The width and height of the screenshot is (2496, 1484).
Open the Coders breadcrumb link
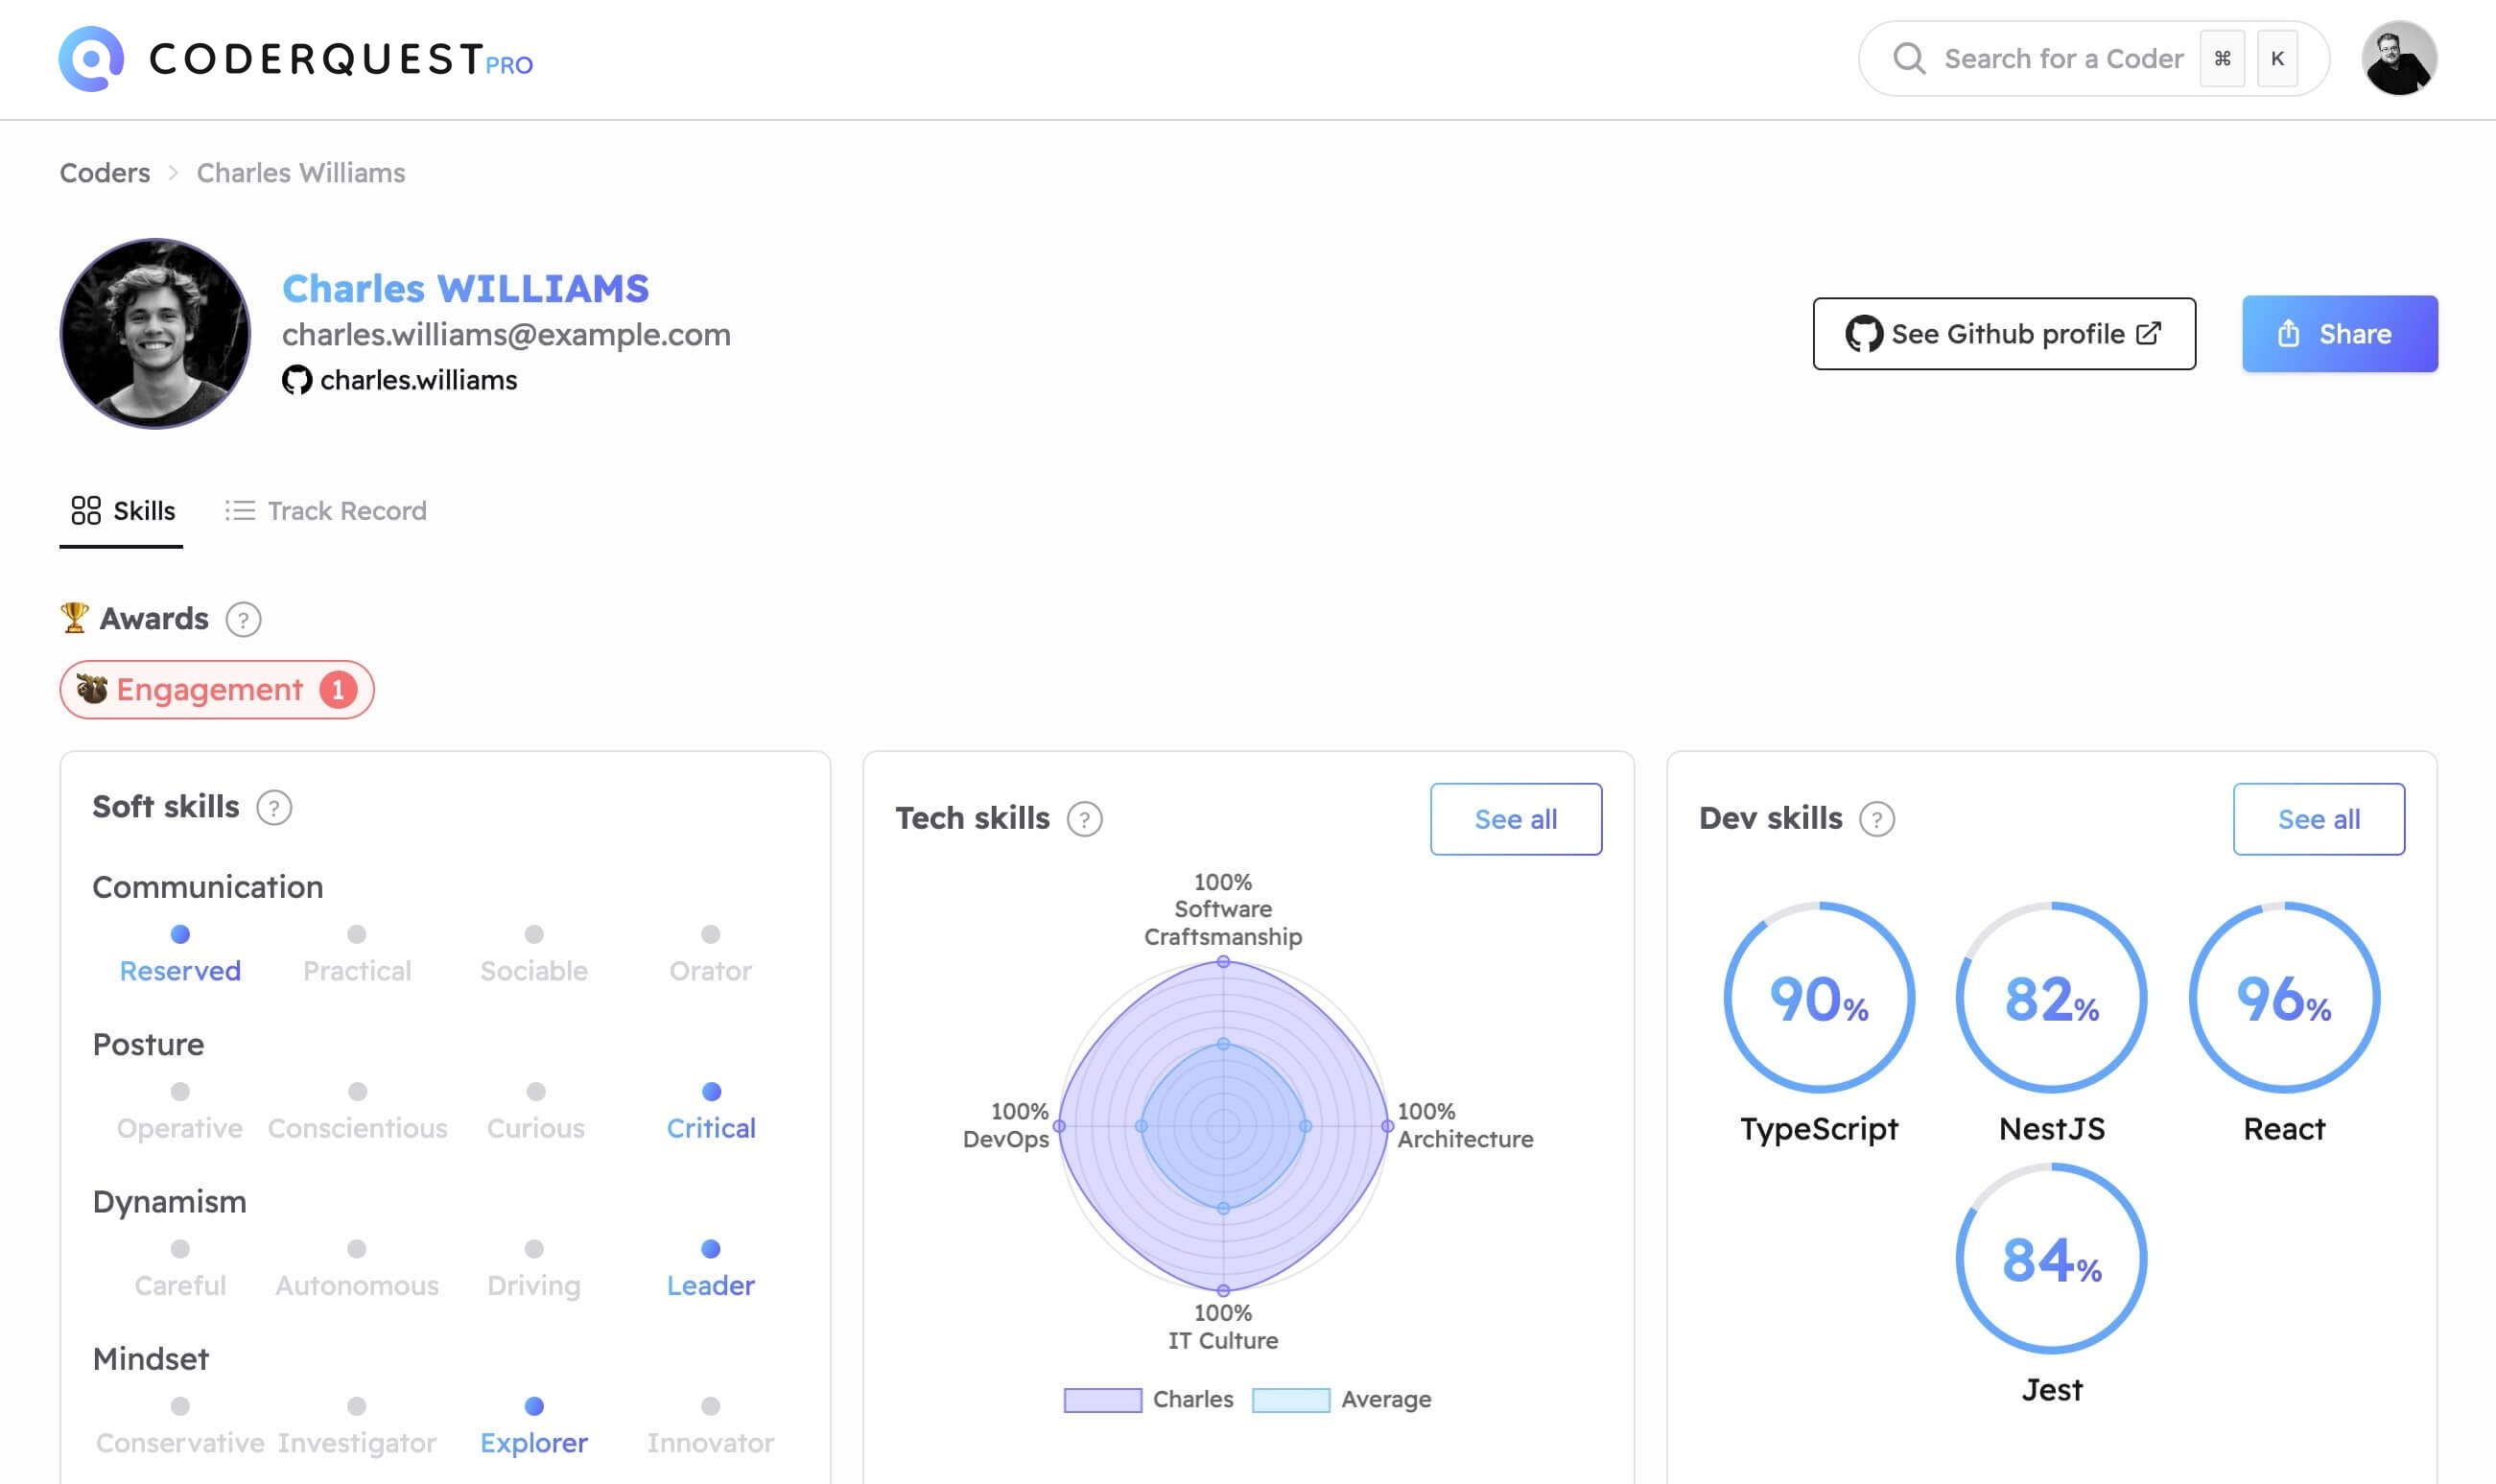[104, 172]
